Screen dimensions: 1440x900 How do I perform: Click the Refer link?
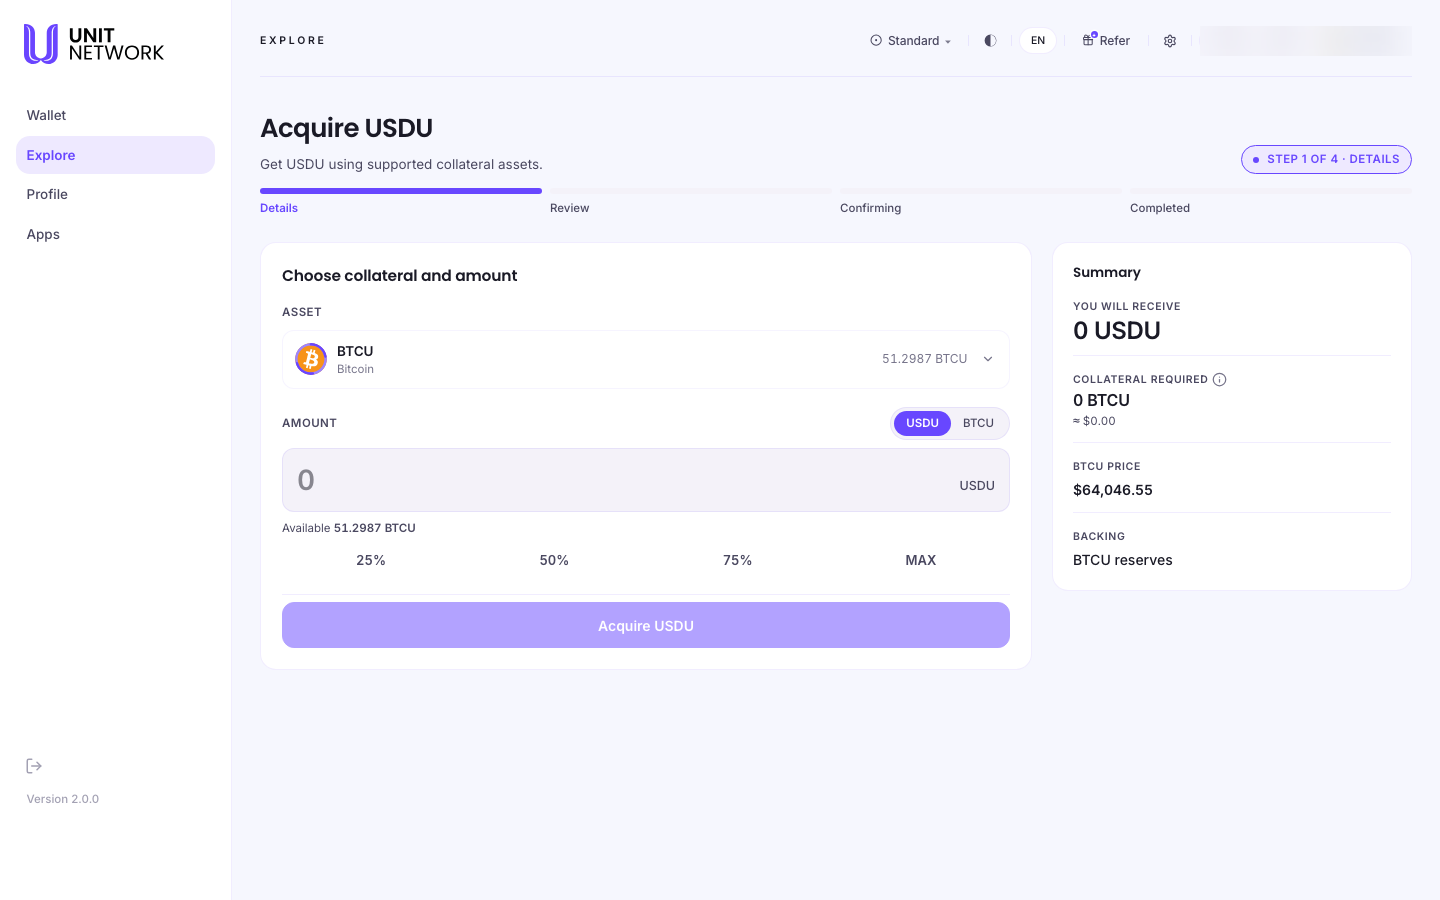[x=1106, y=41]
